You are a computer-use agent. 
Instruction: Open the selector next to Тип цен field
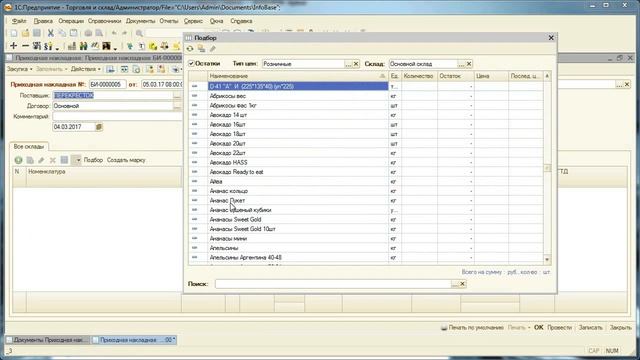click(348, 64)
